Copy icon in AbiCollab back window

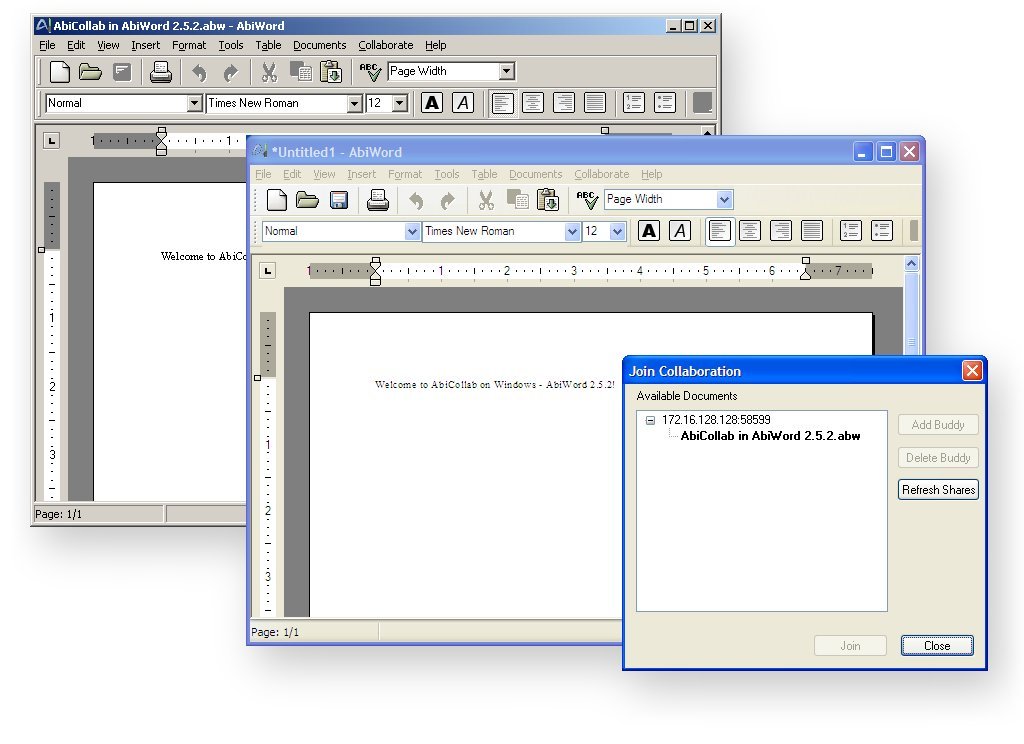(300, 72)
